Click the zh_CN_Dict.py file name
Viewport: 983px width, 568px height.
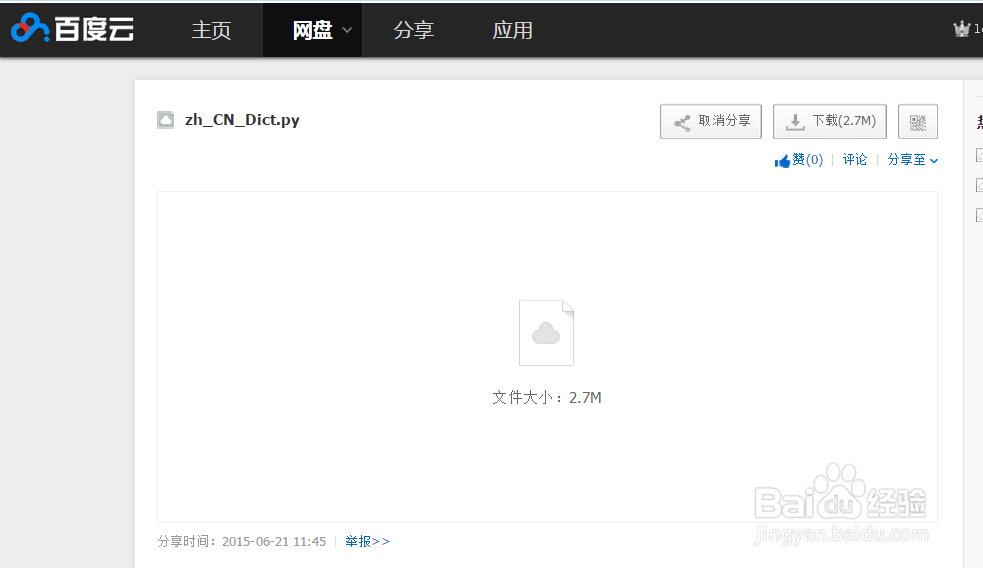tap(242, 120)
